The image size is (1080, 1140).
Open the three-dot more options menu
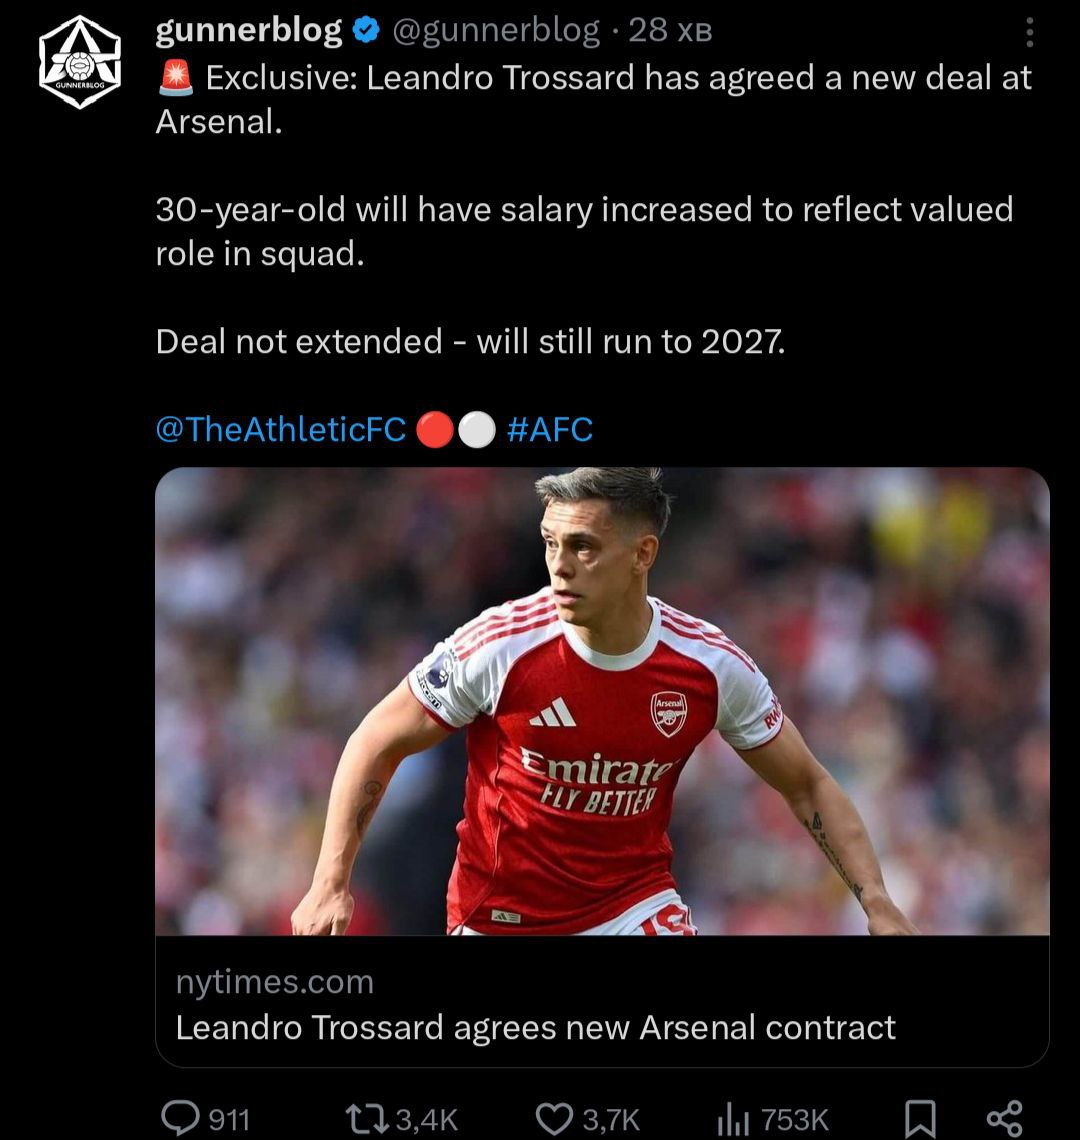point(1029,33)
